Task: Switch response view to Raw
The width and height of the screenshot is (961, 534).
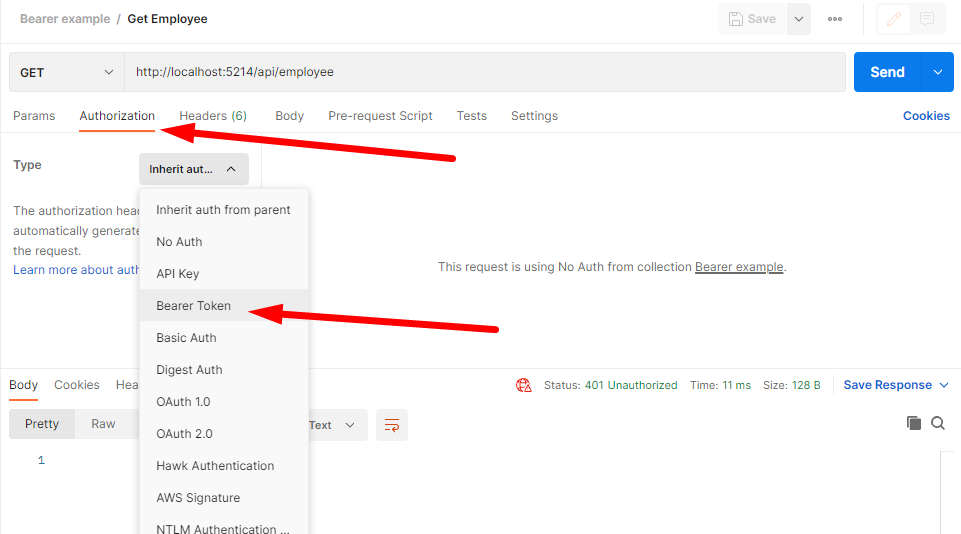Action: [103, 424]
